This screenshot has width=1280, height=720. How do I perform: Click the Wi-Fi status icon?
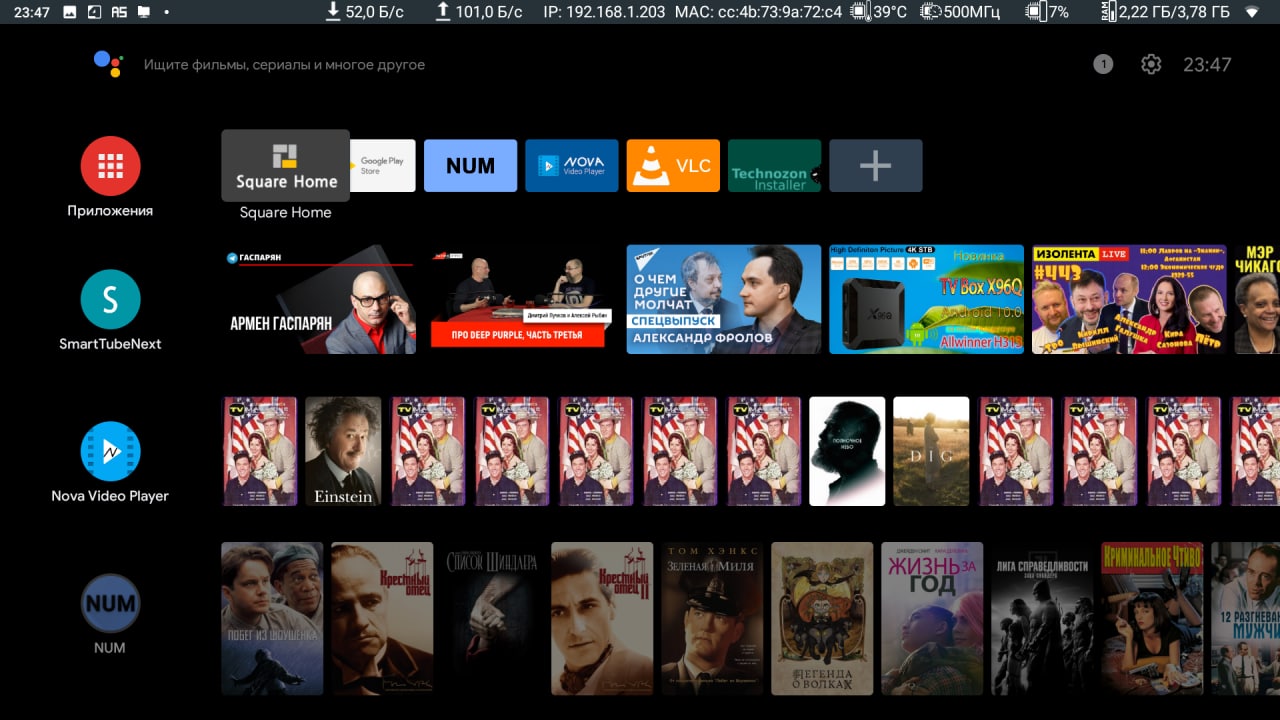(1252, 12)
